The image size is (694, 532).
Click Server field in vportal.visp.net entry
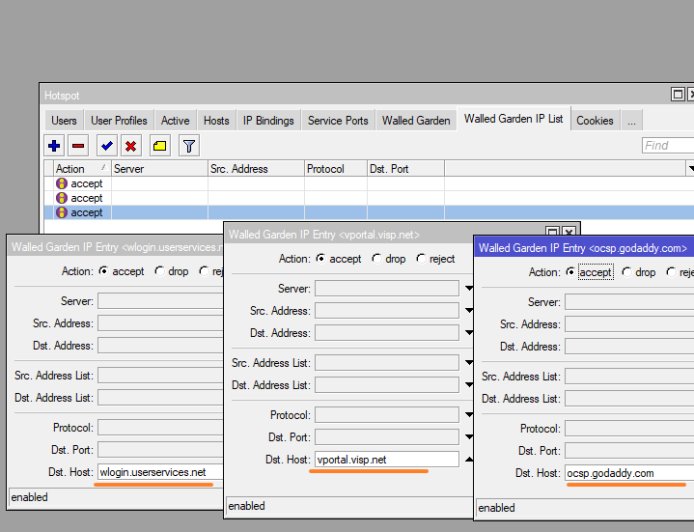[387, 289]
